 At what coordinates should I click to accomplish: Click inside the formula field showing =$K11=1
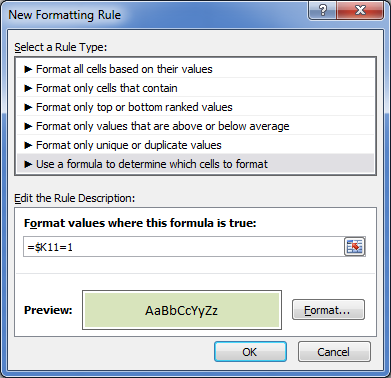[x=183, y=247]
